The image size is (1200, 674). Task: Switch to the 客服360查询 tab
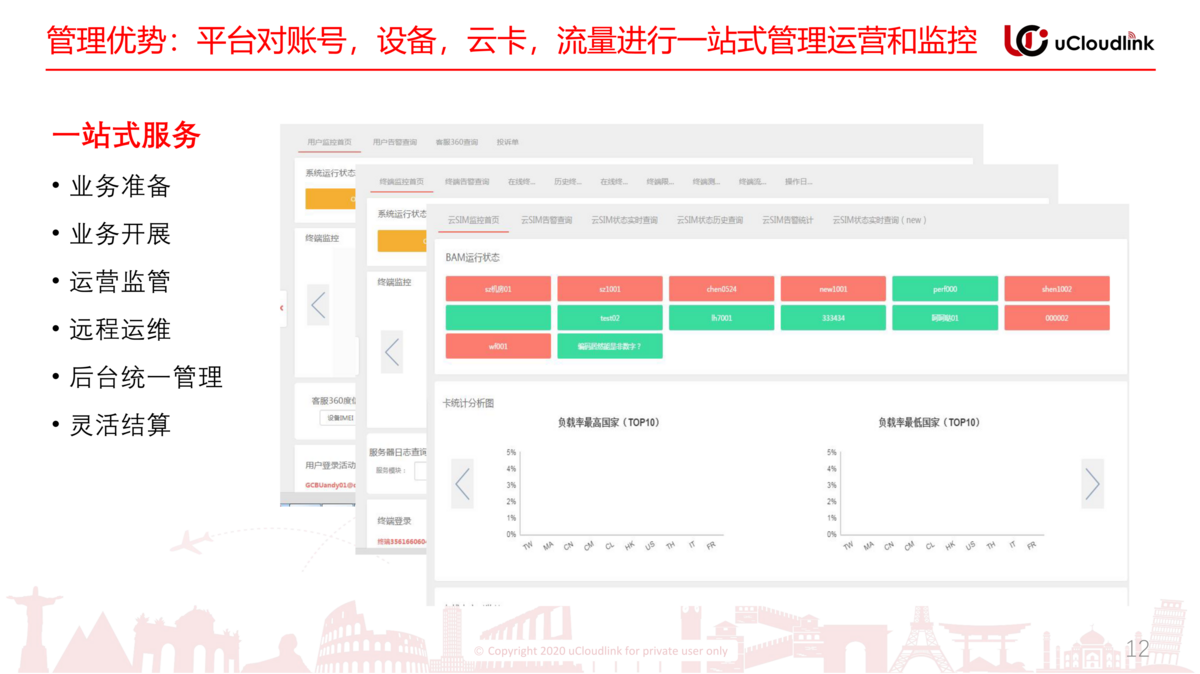click(x=456, y=143)
